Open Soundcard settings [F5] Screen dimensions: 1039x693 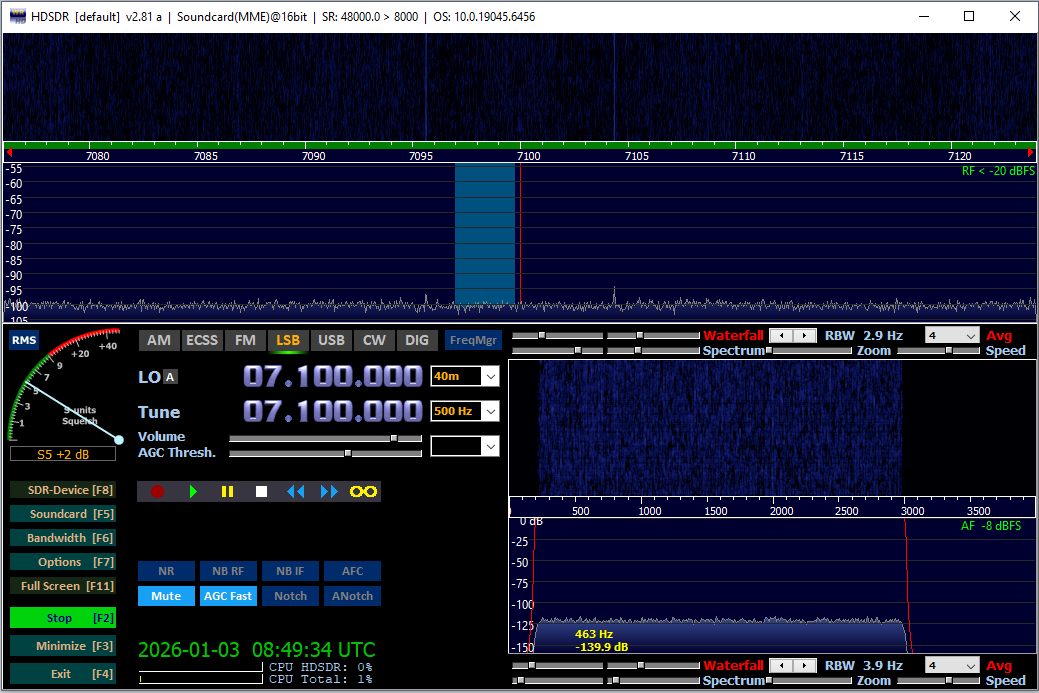coord(62,514)
